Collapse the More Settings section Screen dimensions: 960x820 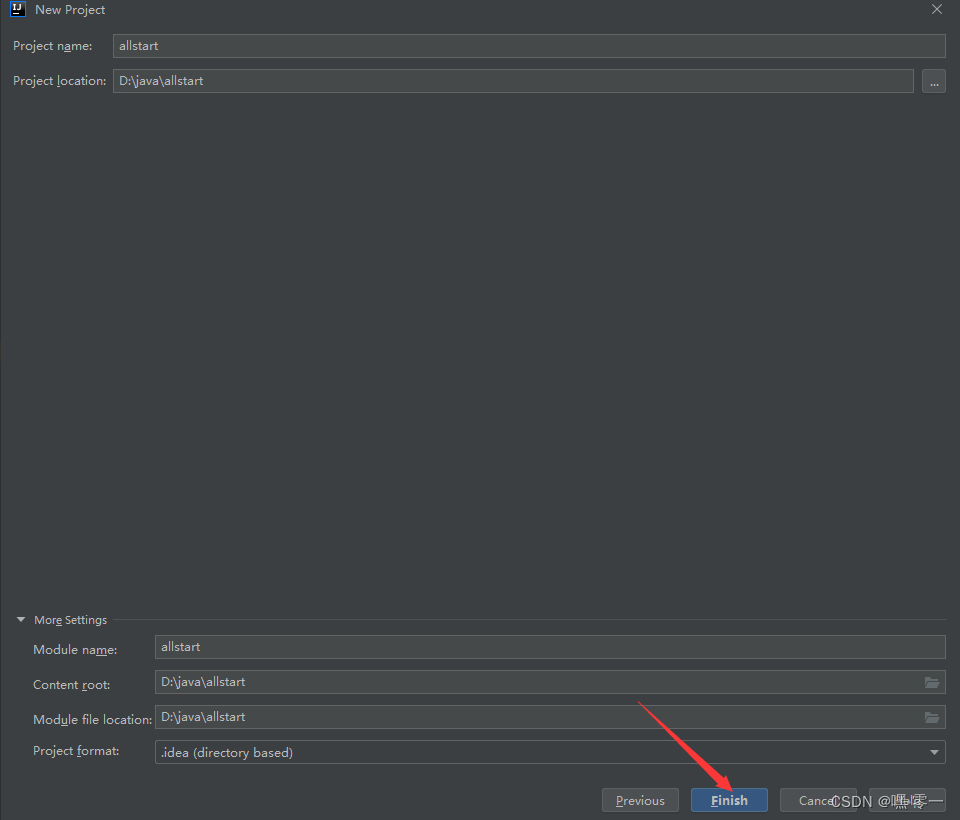(21, 620)
